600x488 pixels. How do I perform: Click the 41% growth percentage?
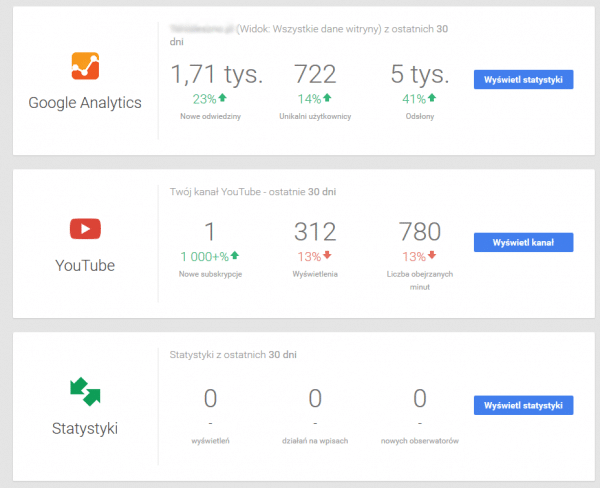click(414, 99)
